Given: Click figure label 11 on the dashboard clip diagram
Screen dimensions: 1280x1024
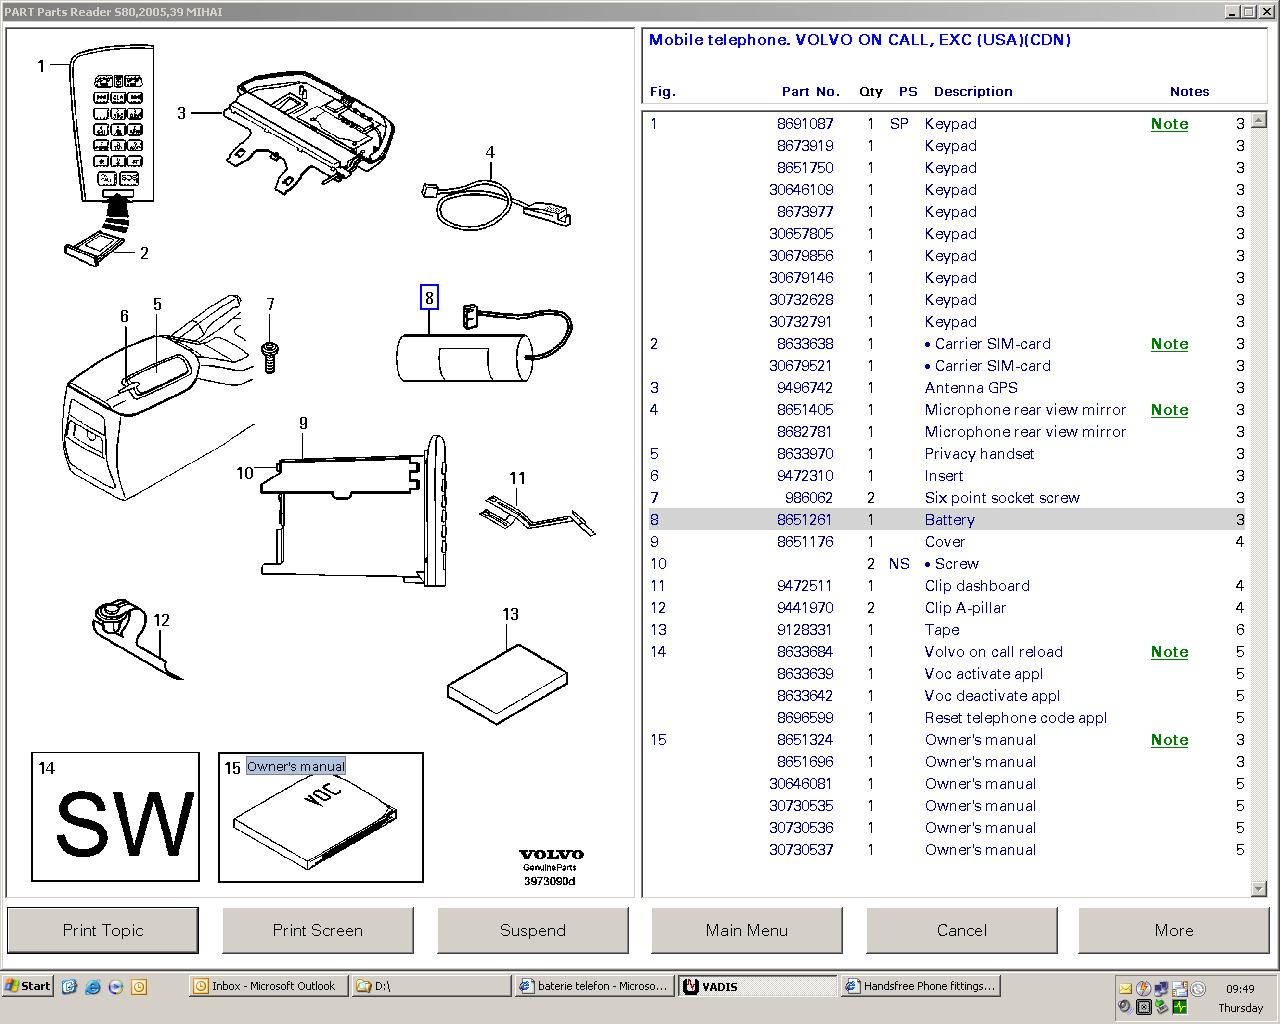Looking at the screenshot, I should 517,478.
